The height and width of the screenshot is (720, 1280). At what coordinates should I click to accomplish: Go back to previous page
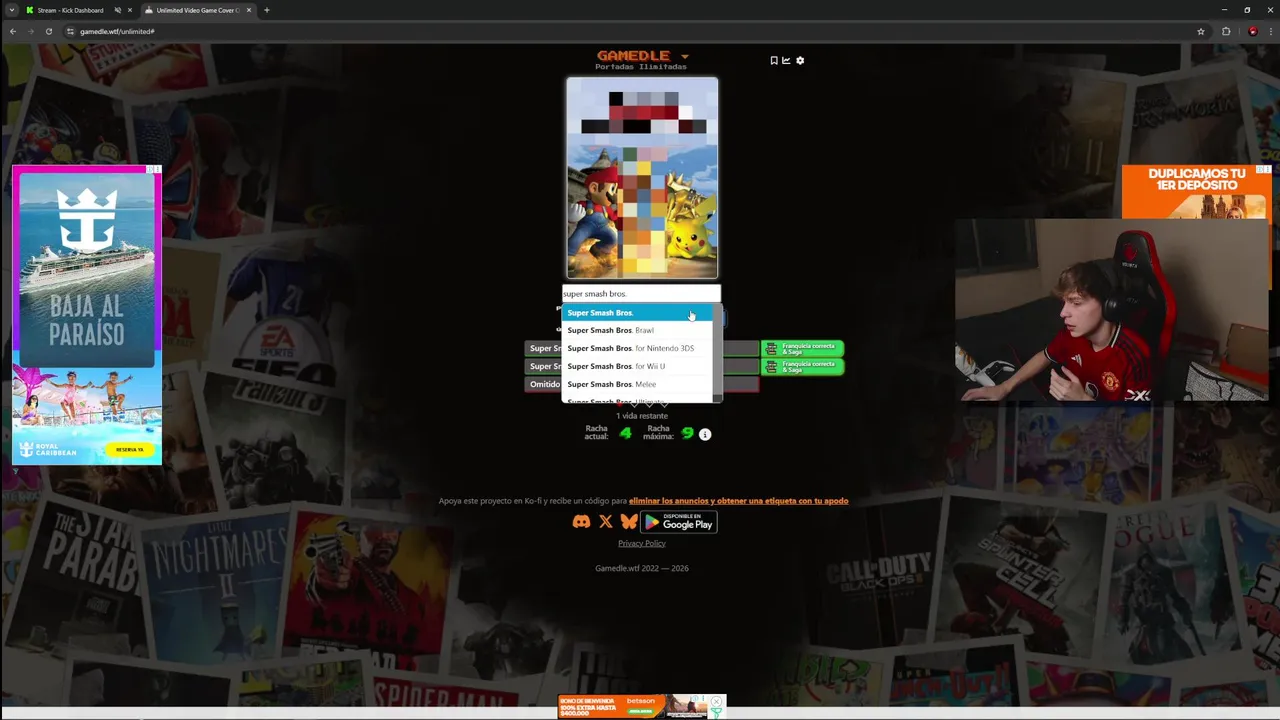(12, 31)
